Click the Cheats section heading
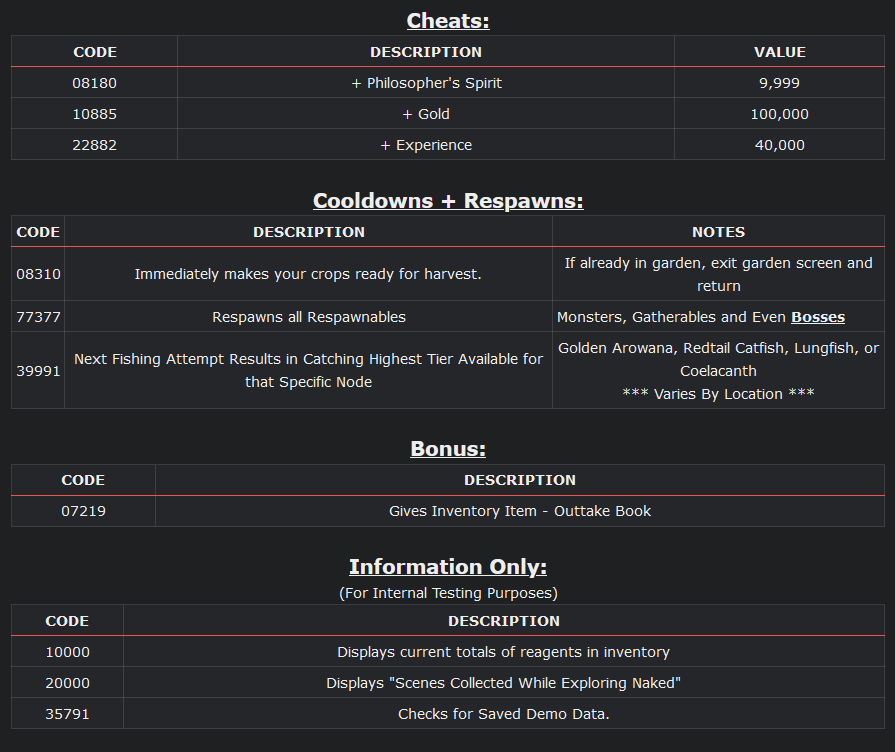The image size is (895, 752). click(448, 20)
